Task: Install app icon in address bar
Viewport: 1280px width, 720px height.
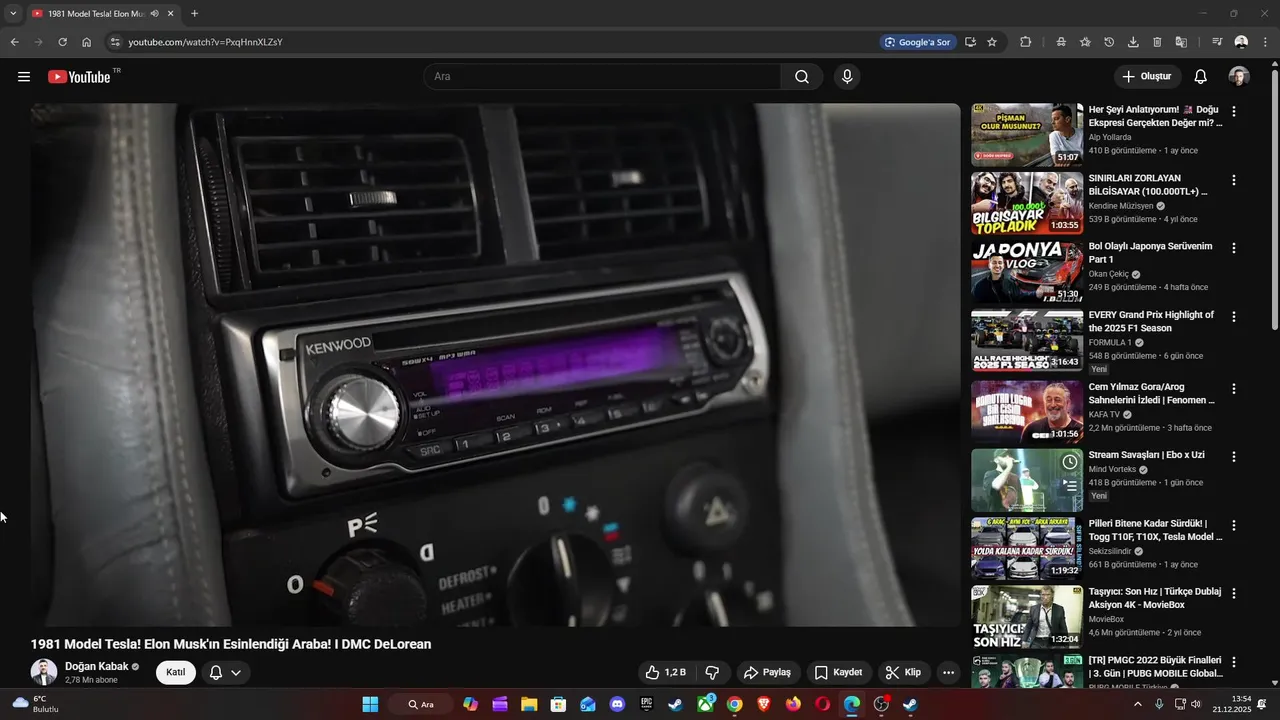Action: click(x=970, y=42)
